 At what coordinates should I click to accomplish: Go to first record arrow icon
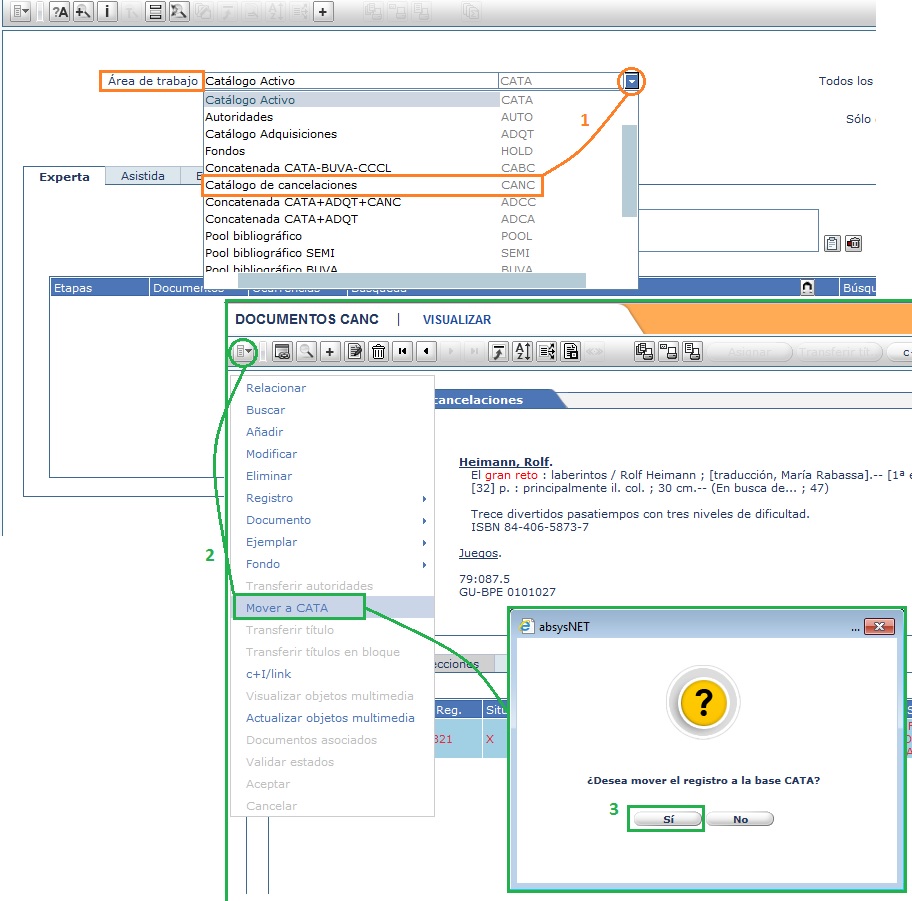pyautogui.click(x=403, y=351)
